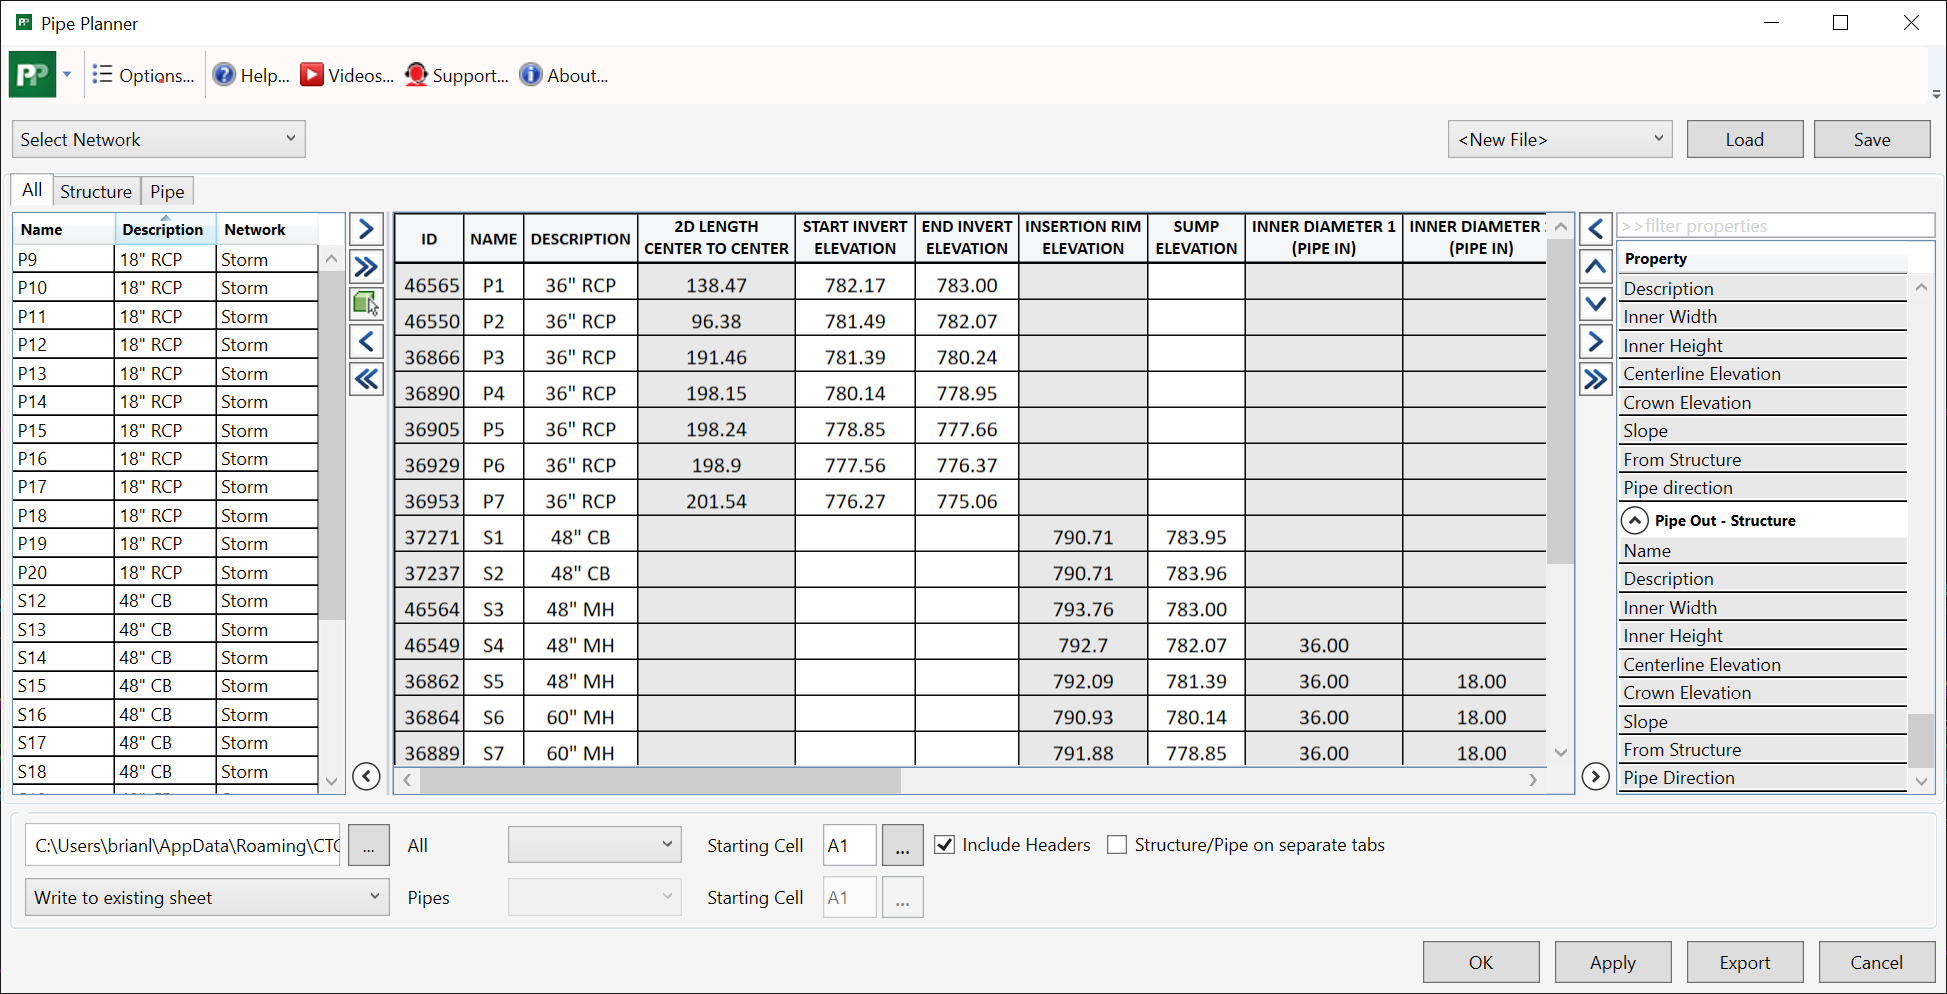1947x994 pixels.
Task: Collapse the left panel with circled arrow
Action: [367, 776]
